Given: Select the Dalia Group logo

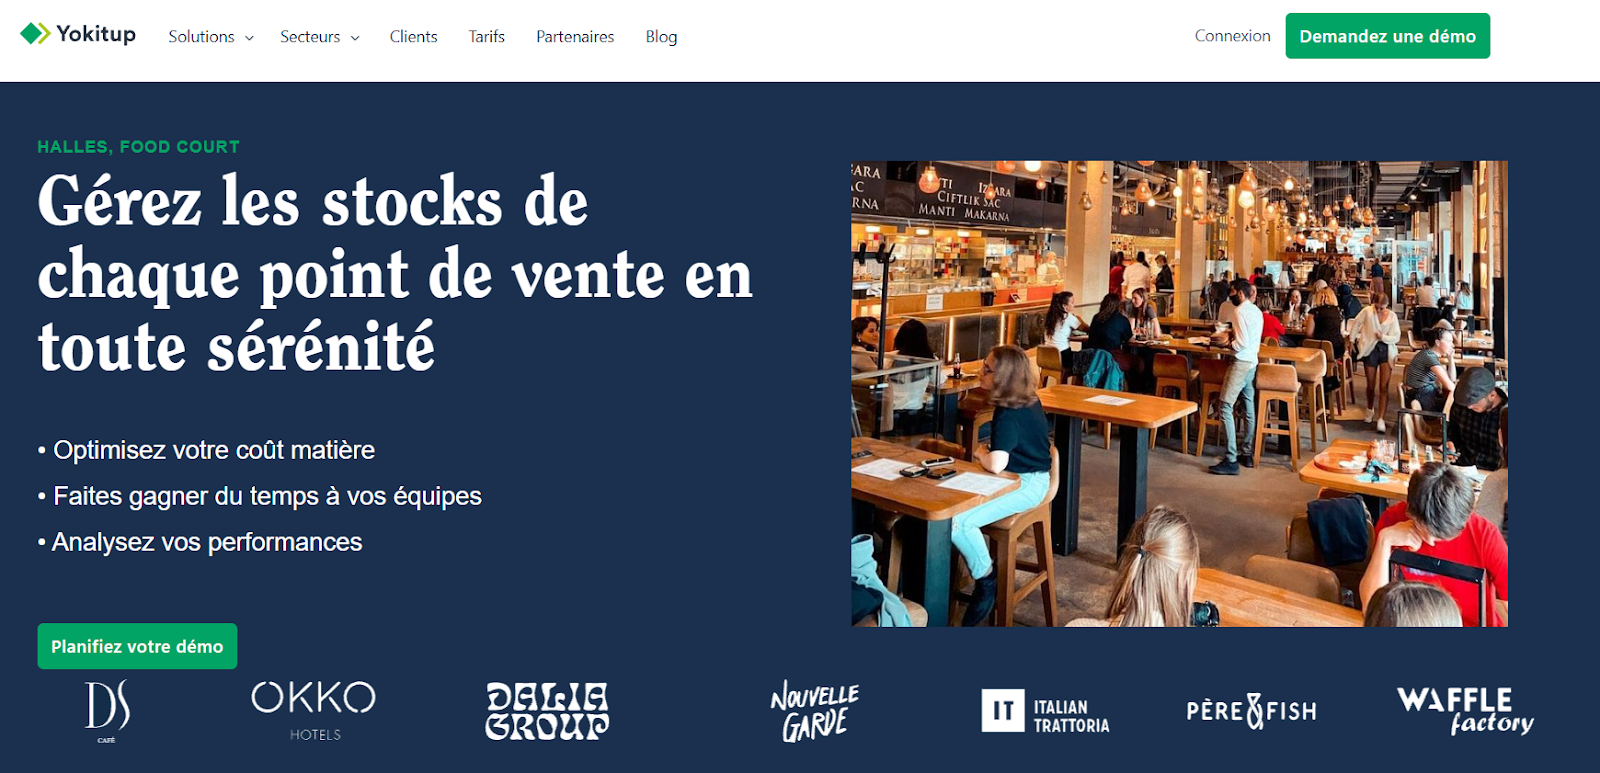Looking at the screenshot, I should (547, 711).
